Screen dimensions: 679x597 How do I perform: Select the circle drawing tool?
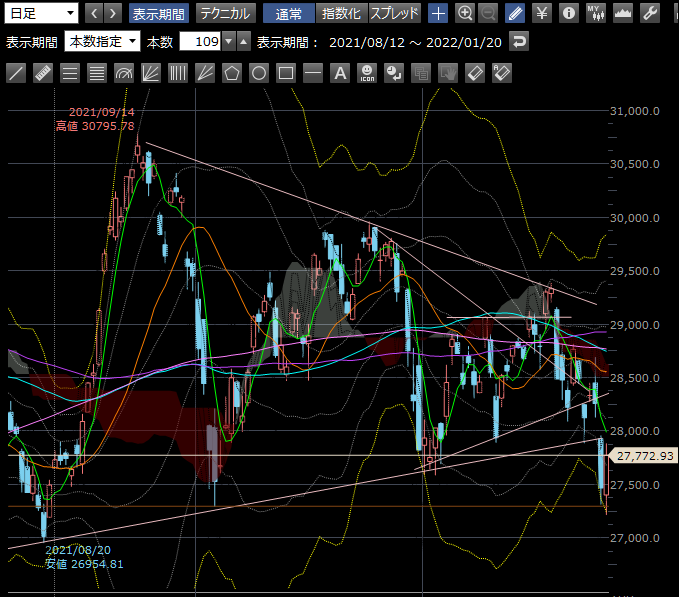(x=259, y=73)
